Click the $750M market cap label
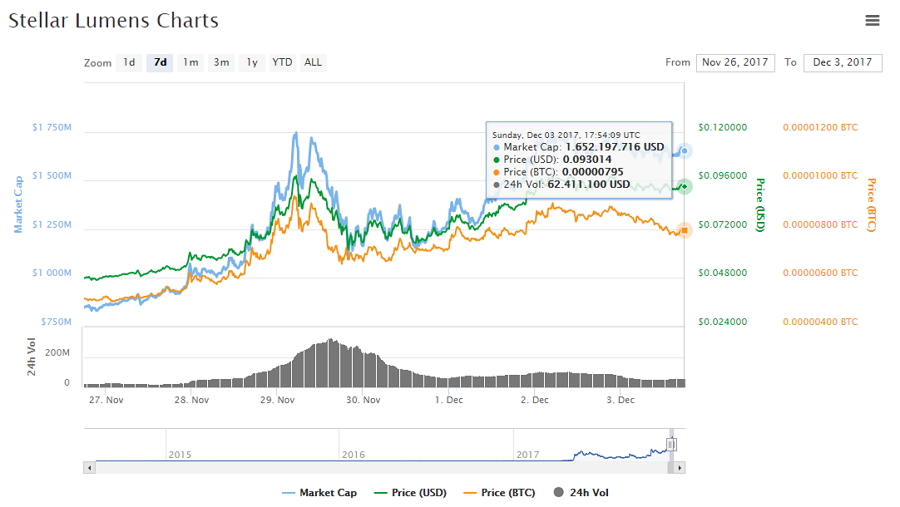The image size is (900, 507). (56, 322)
